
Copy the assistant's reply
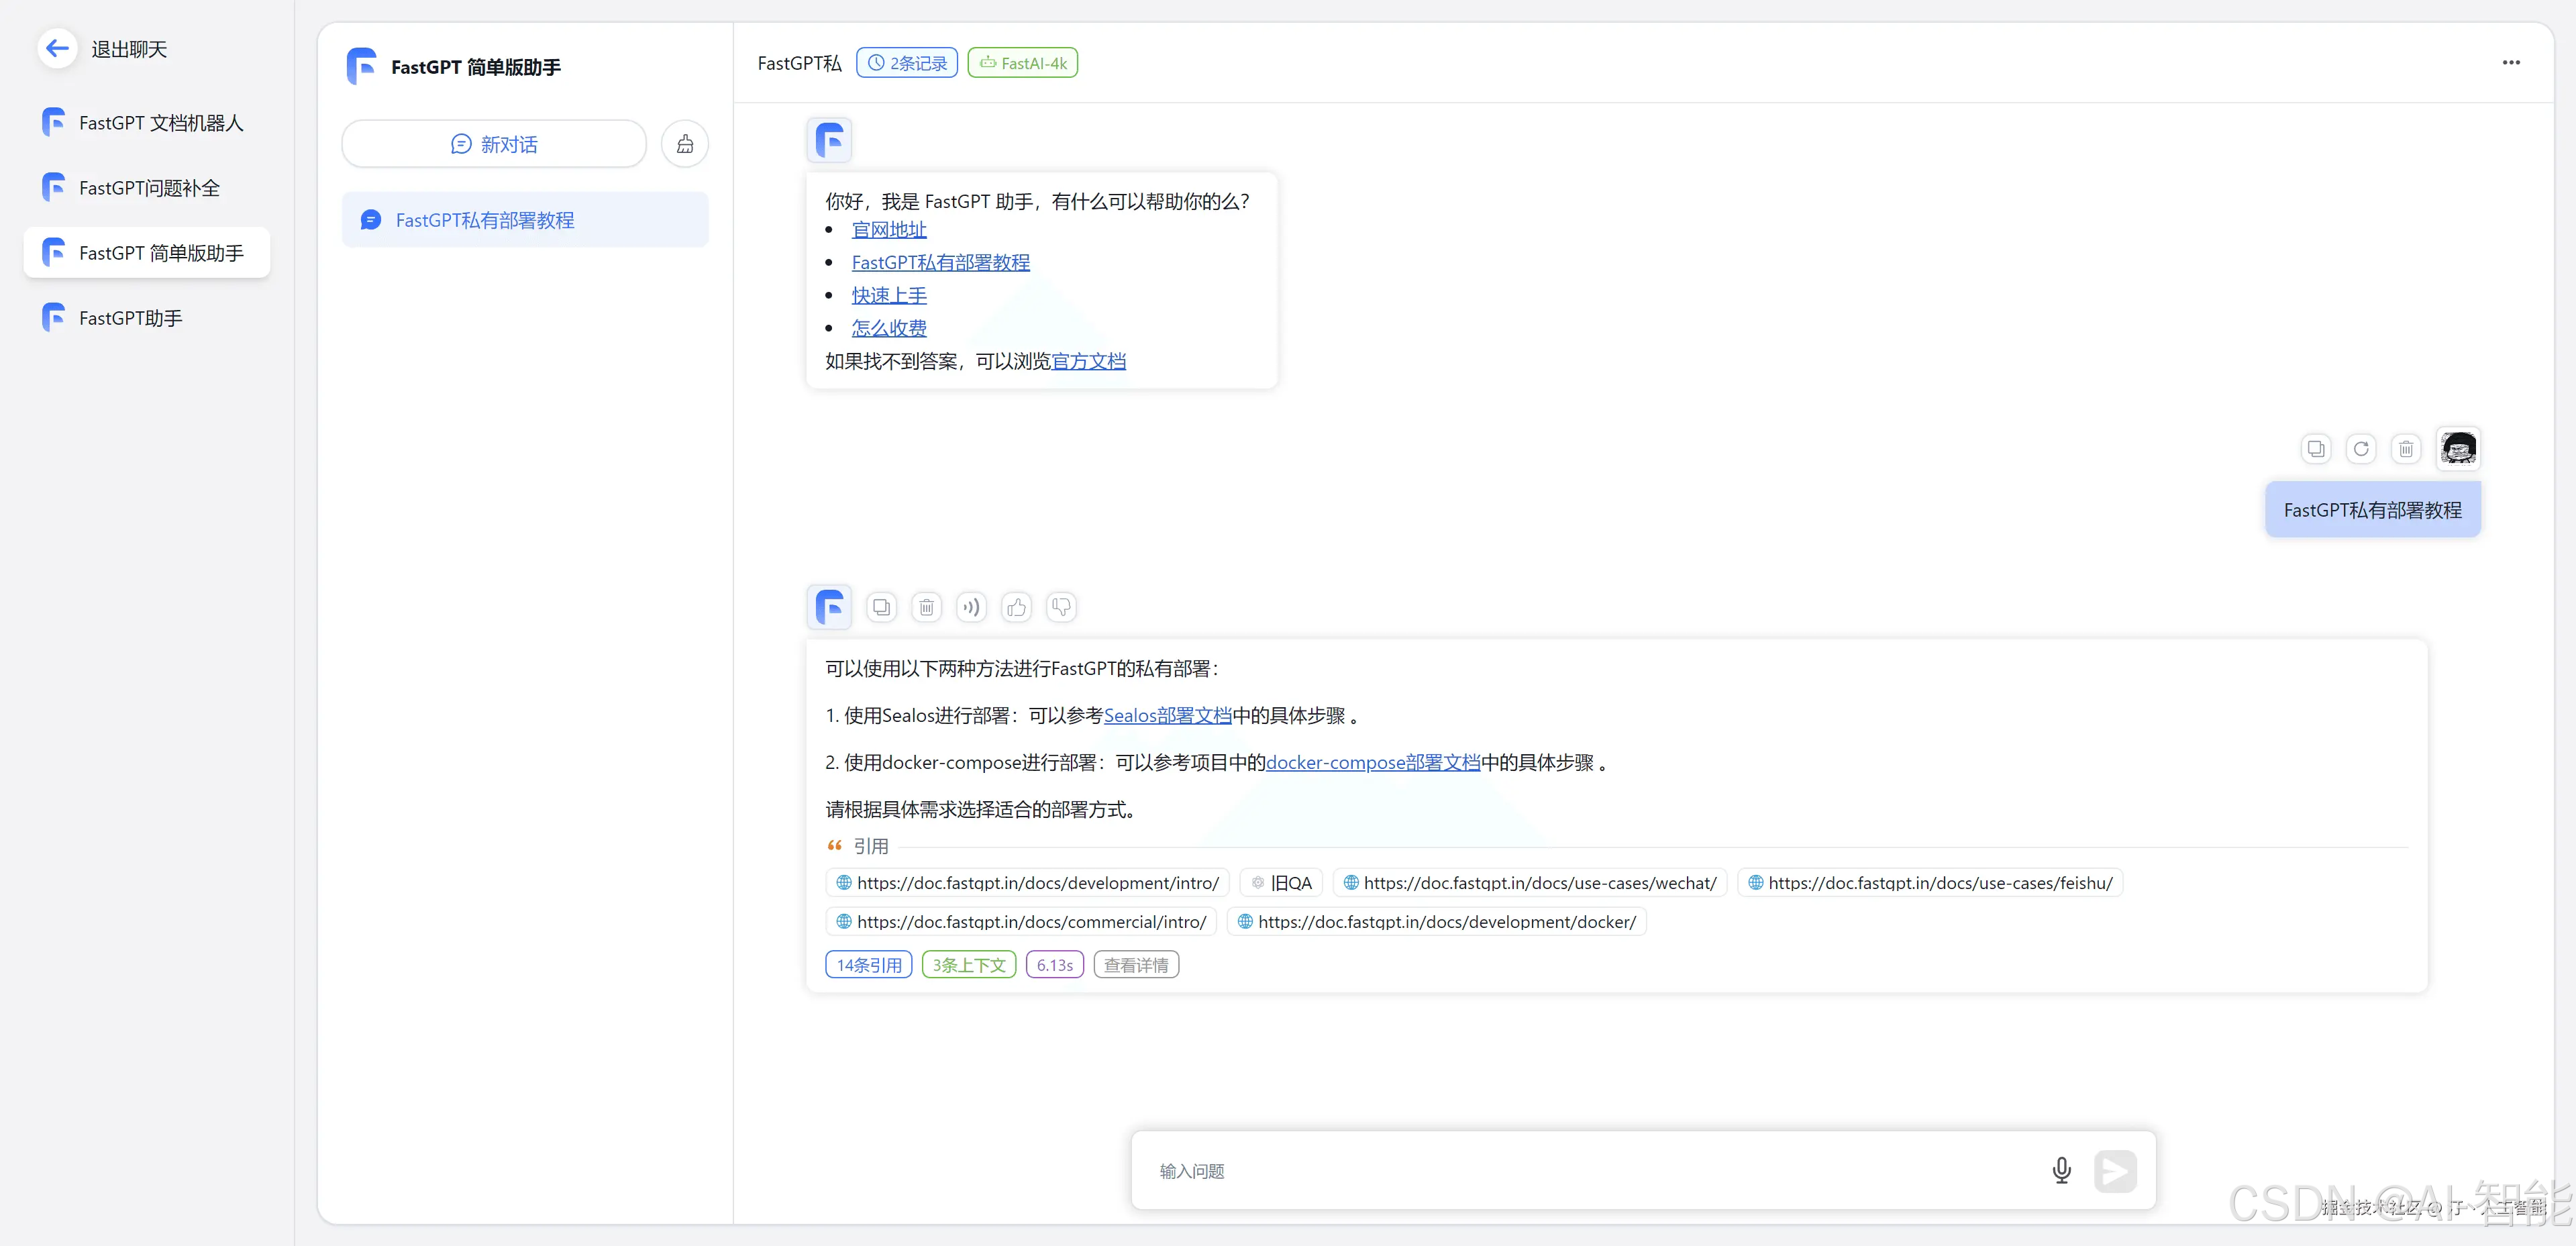881,607
